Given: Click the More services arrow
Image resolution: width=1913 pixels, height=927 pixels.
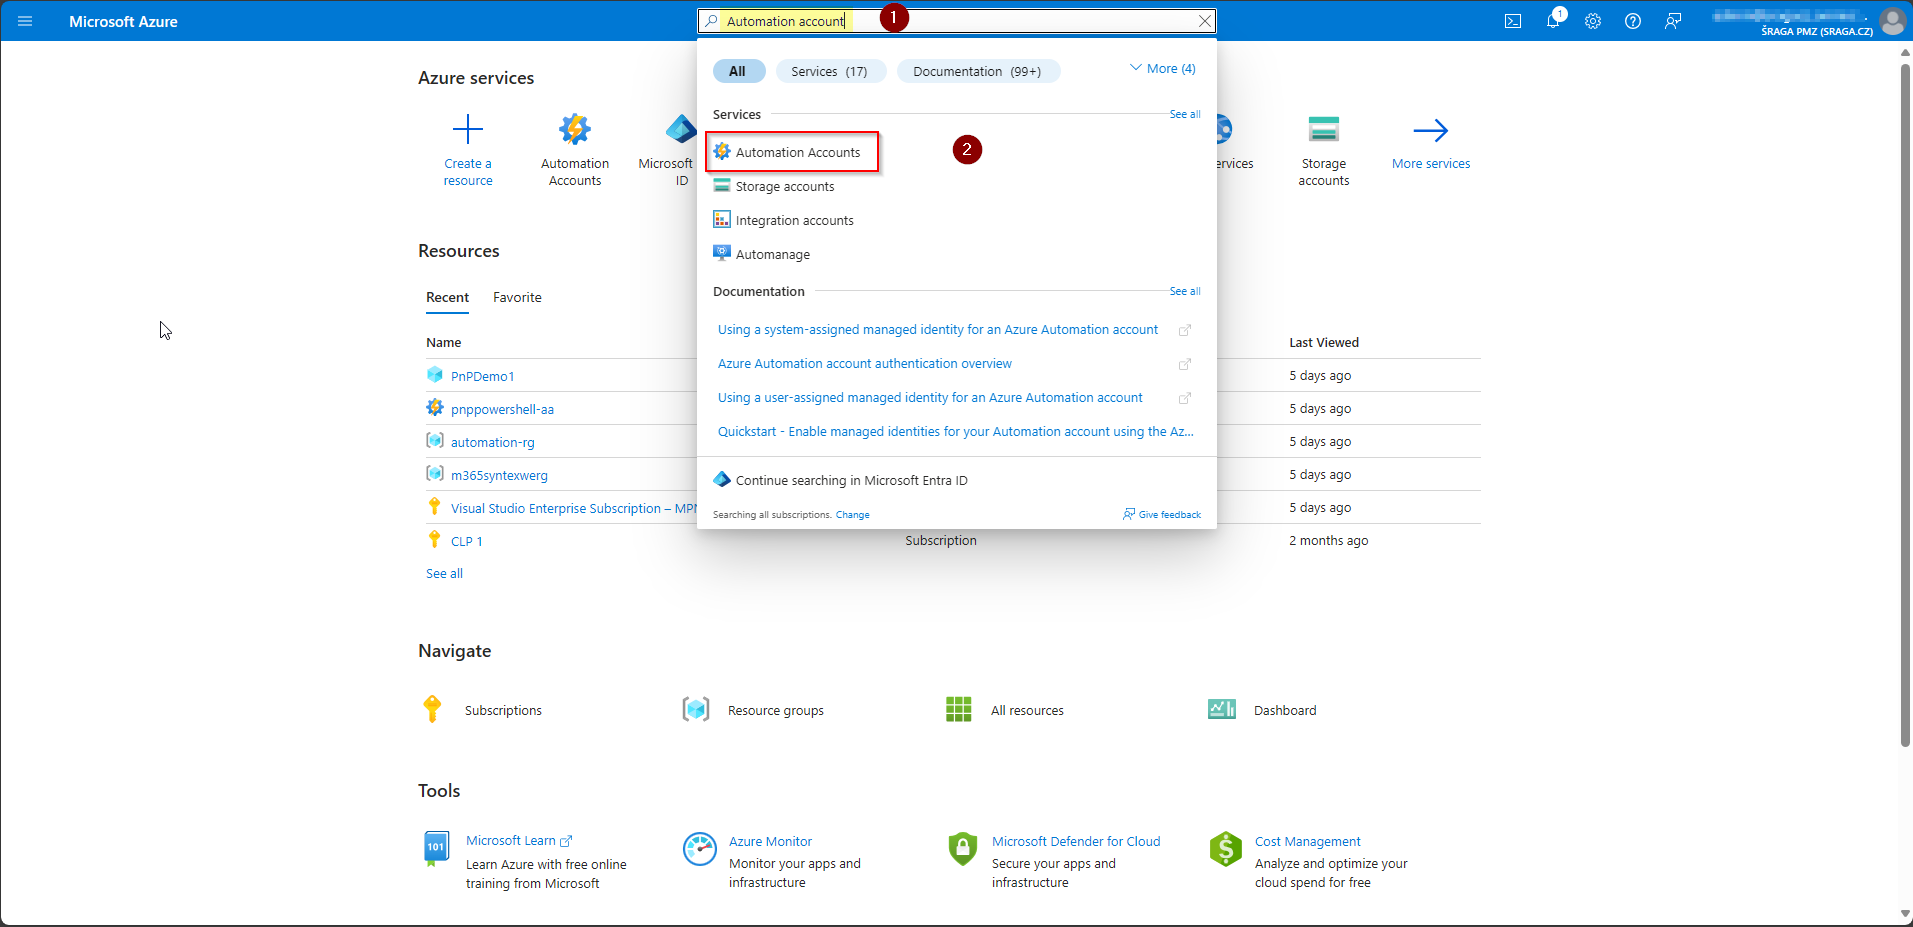Looking at the screenshot, I should pos(1431,130).
